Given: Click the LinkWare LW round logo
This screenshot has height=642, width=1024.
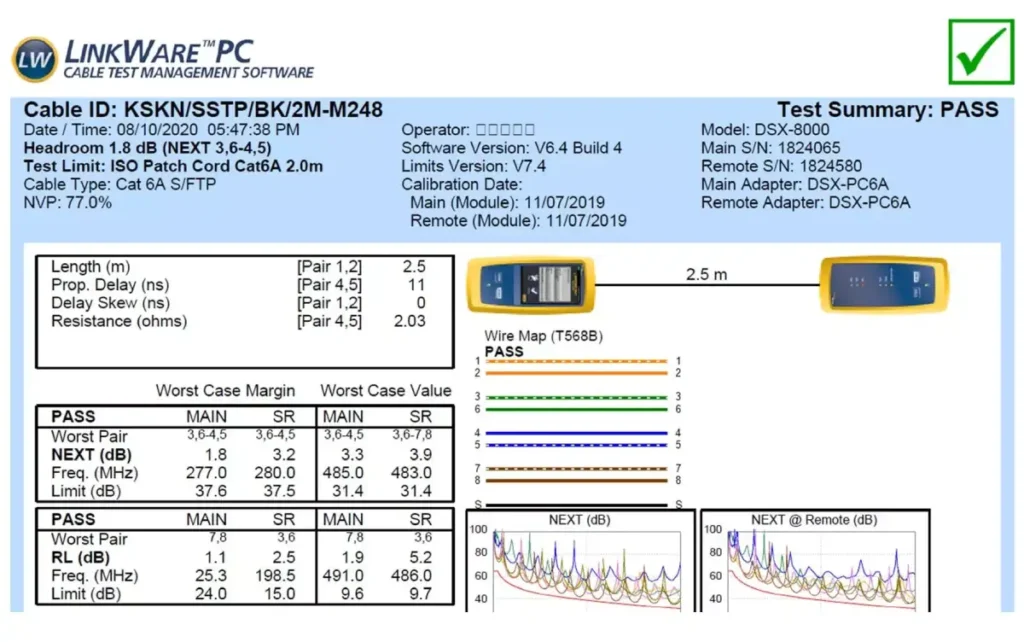Looking at the screenshot, I should [x=35, y=59].
